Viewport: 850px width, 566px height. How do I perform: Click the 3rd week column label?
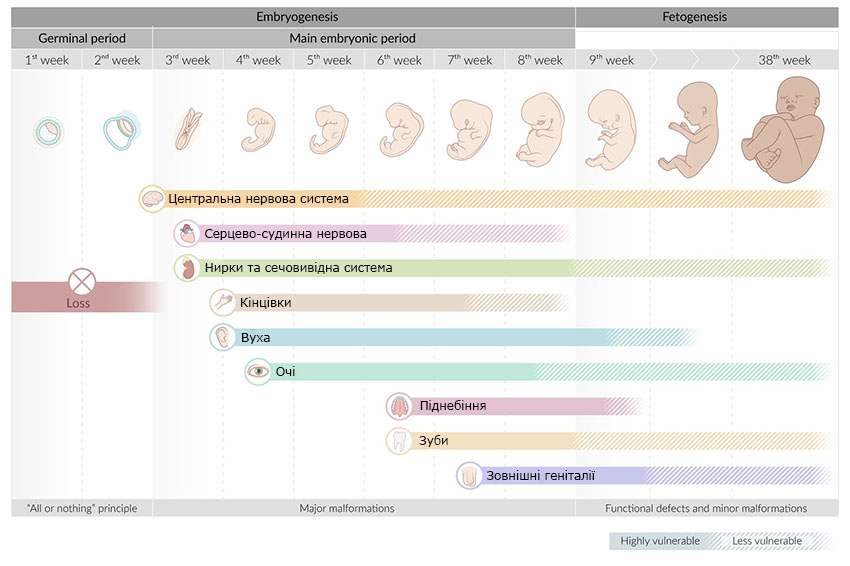(188, 60)
